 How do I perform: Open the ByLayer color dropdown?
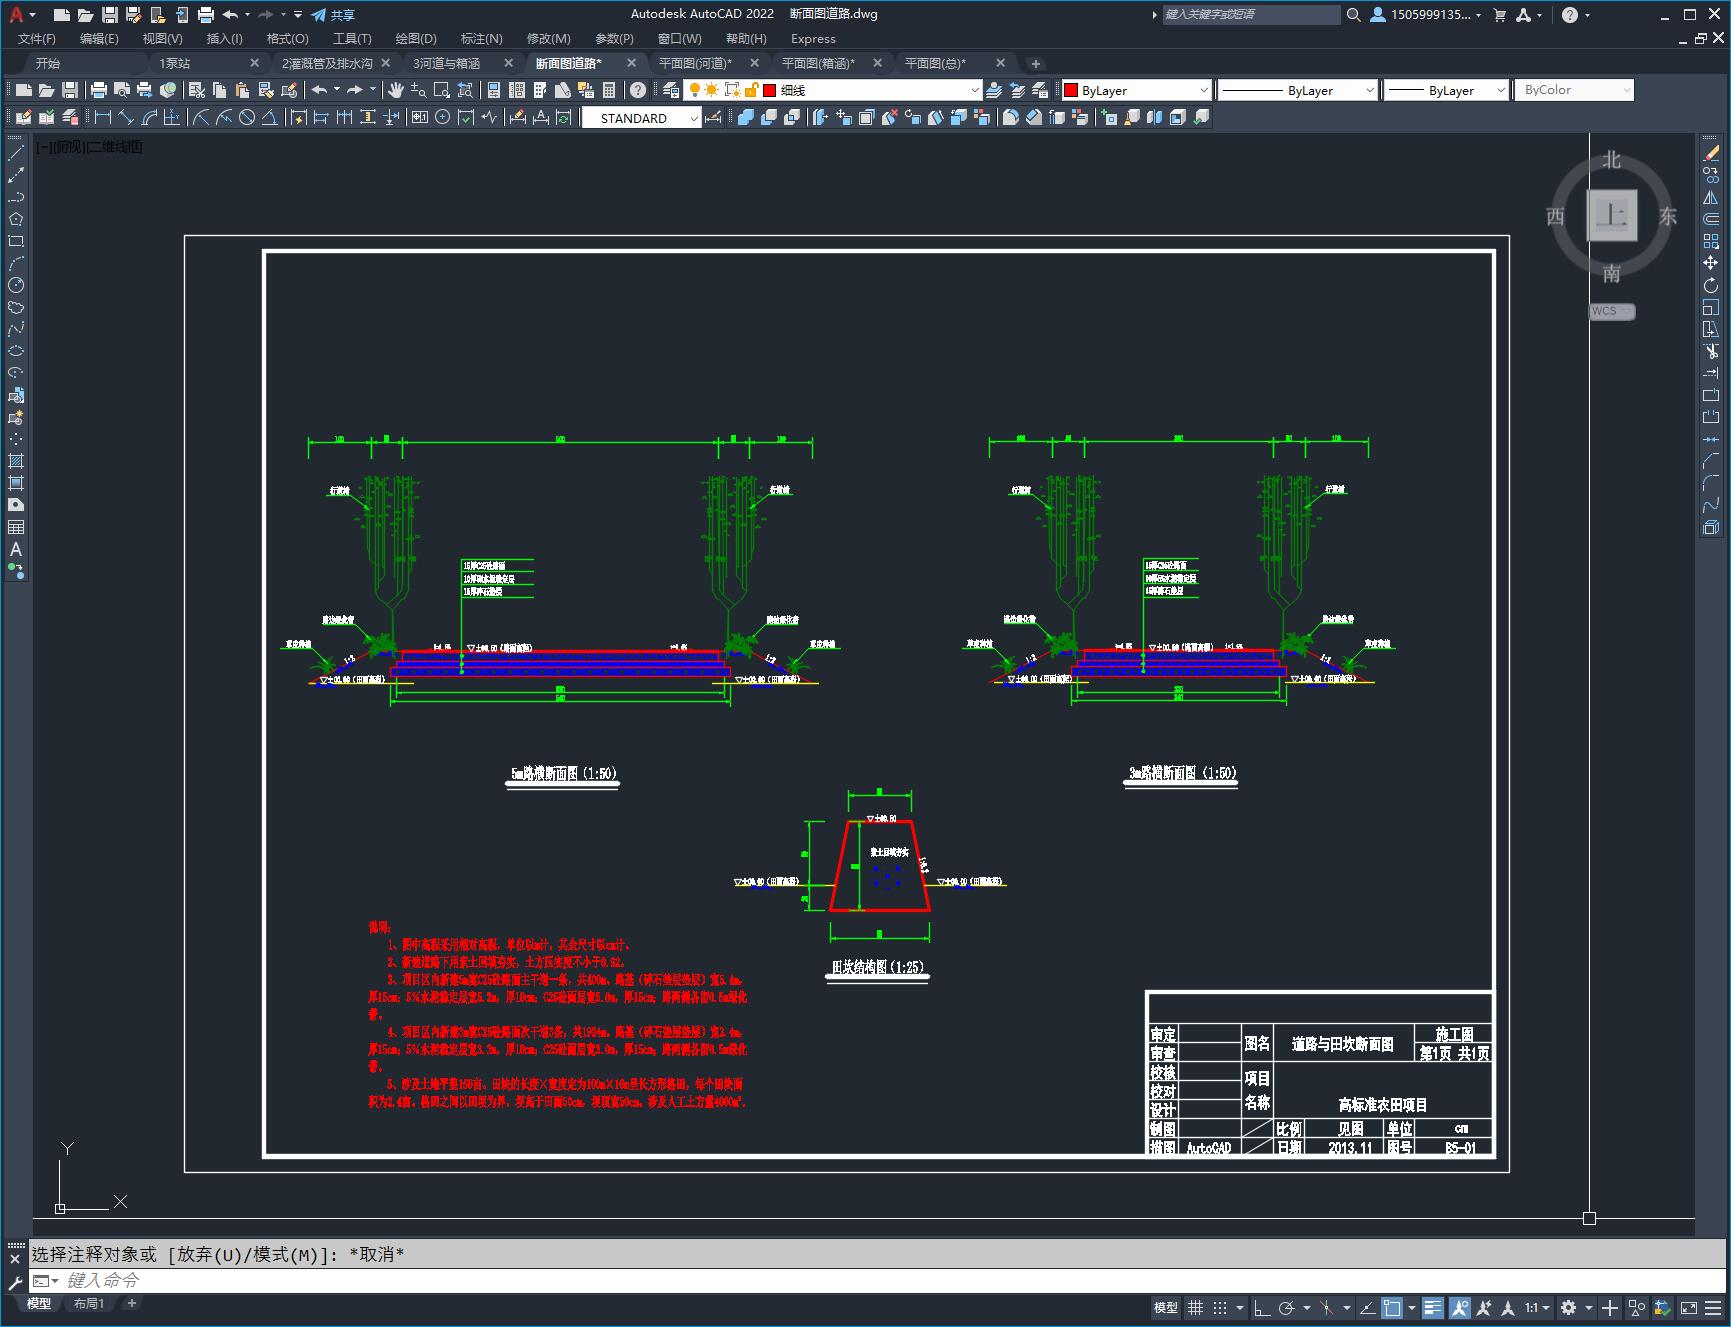[1136, 90]
